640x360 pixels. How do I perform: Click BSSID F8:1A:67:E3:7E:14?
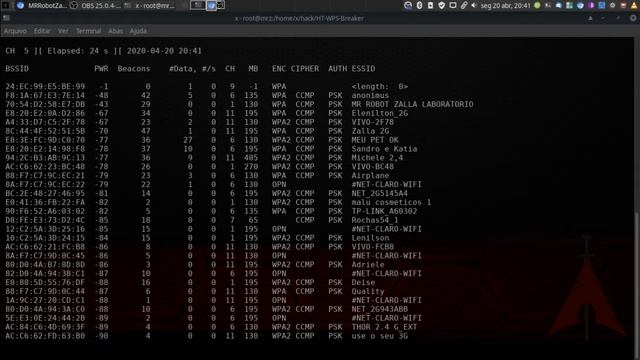[45, 96]
